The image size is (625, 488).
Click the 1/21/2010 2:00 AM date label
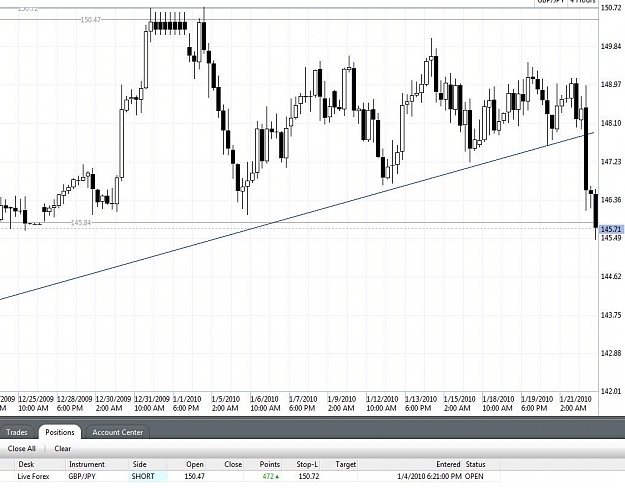tap(575, 403)
